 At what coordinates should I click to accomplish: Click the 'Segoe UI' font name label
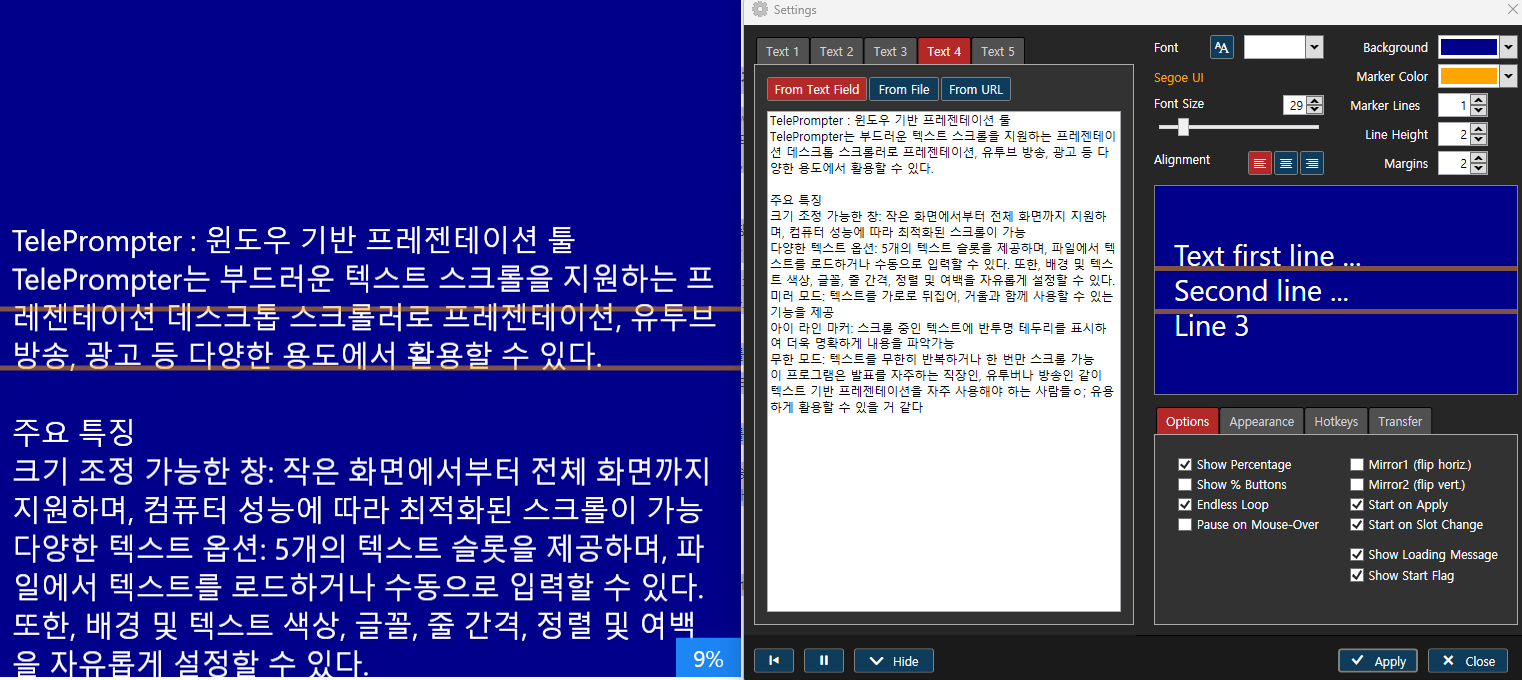pos(1179,77)
